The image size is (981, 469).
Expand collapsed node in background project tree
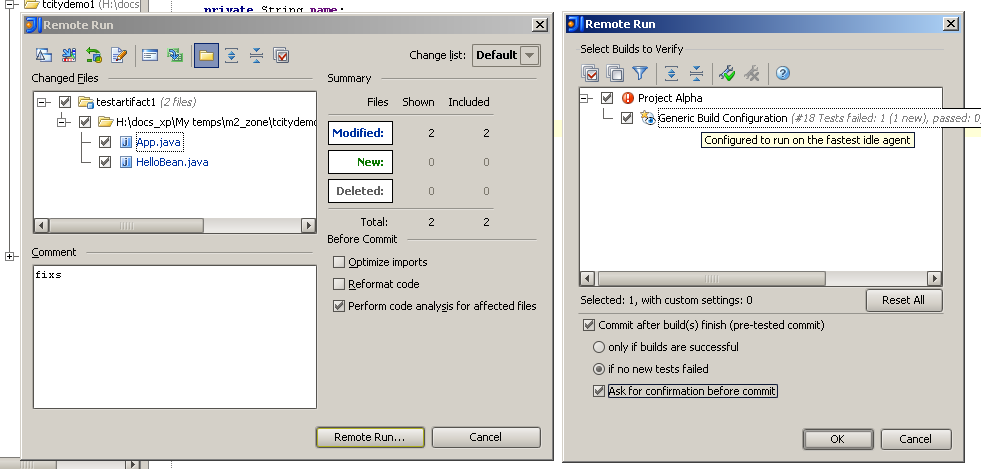click(x=9, y=256)
